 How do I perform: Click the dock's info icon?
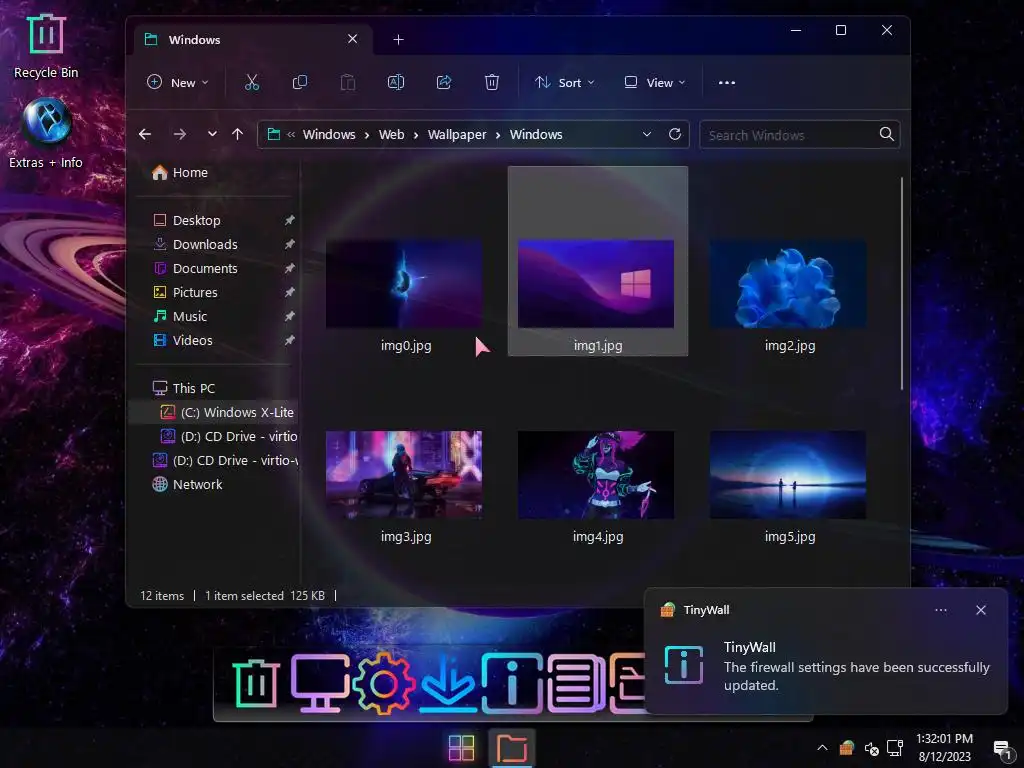point(512,683)
